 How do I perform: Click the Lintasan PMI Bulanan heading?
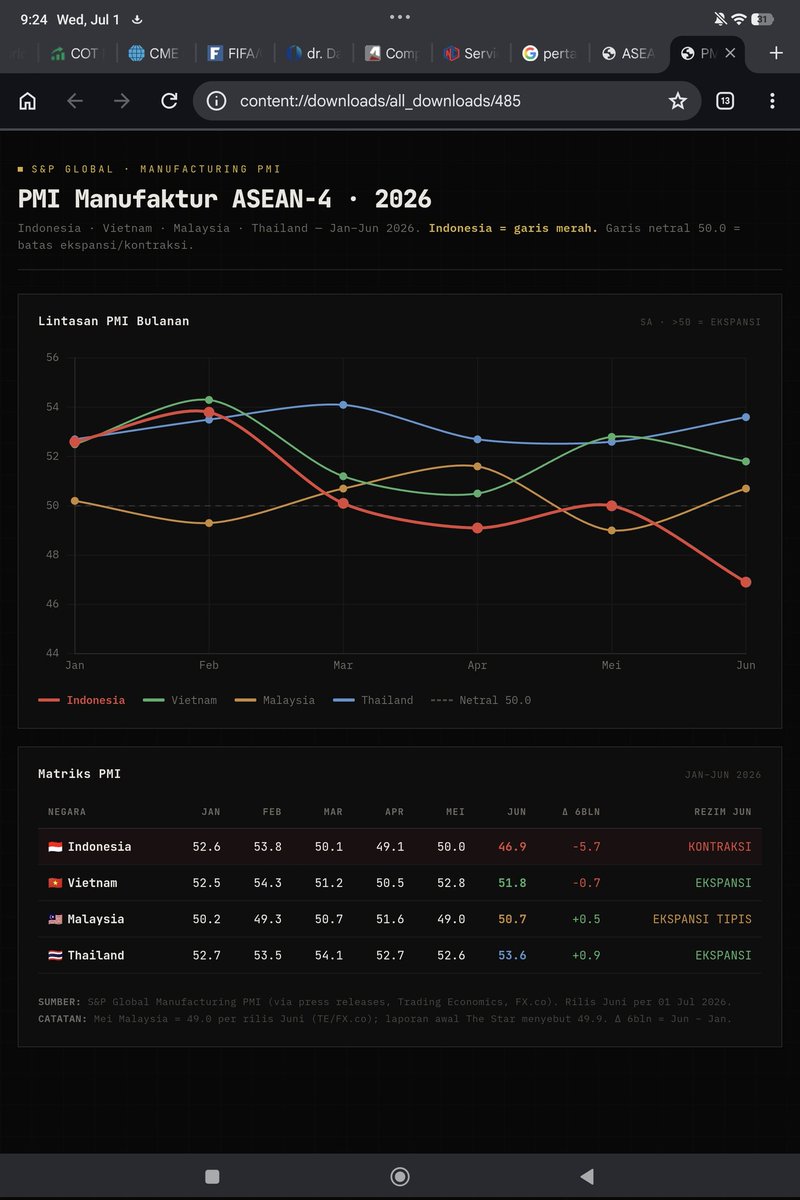tap(113, 321)
